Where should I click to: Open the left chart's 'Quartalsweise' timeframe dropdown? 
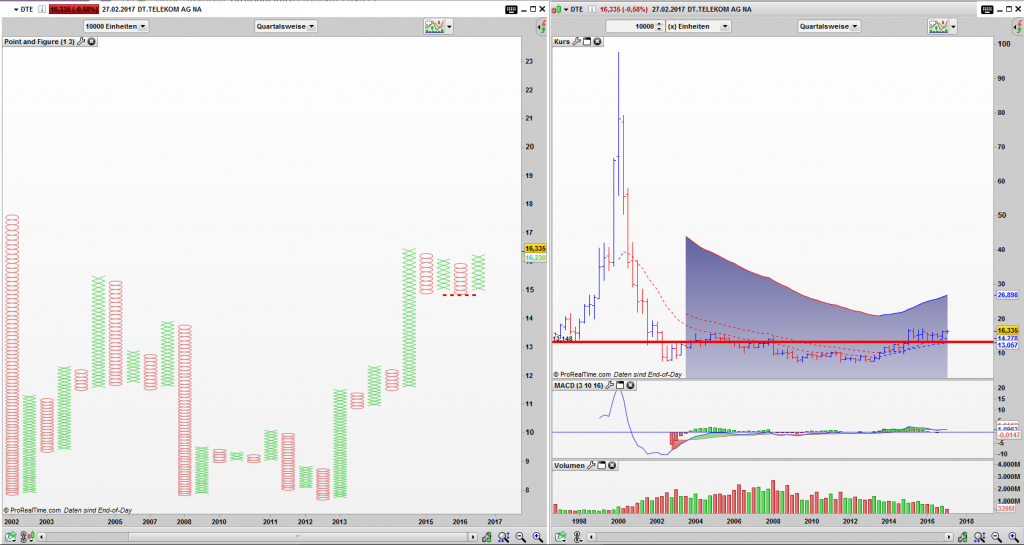pos(286,26)
